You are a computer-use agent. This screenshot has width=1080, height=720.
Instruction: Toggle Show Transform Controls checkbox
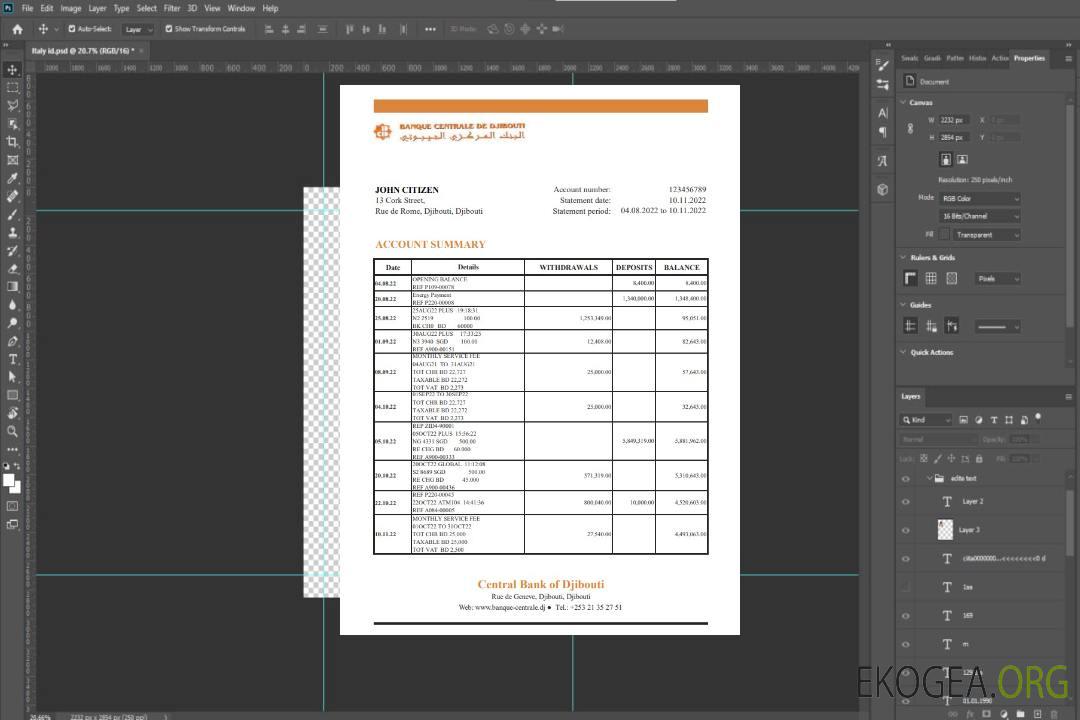[169, 29]
